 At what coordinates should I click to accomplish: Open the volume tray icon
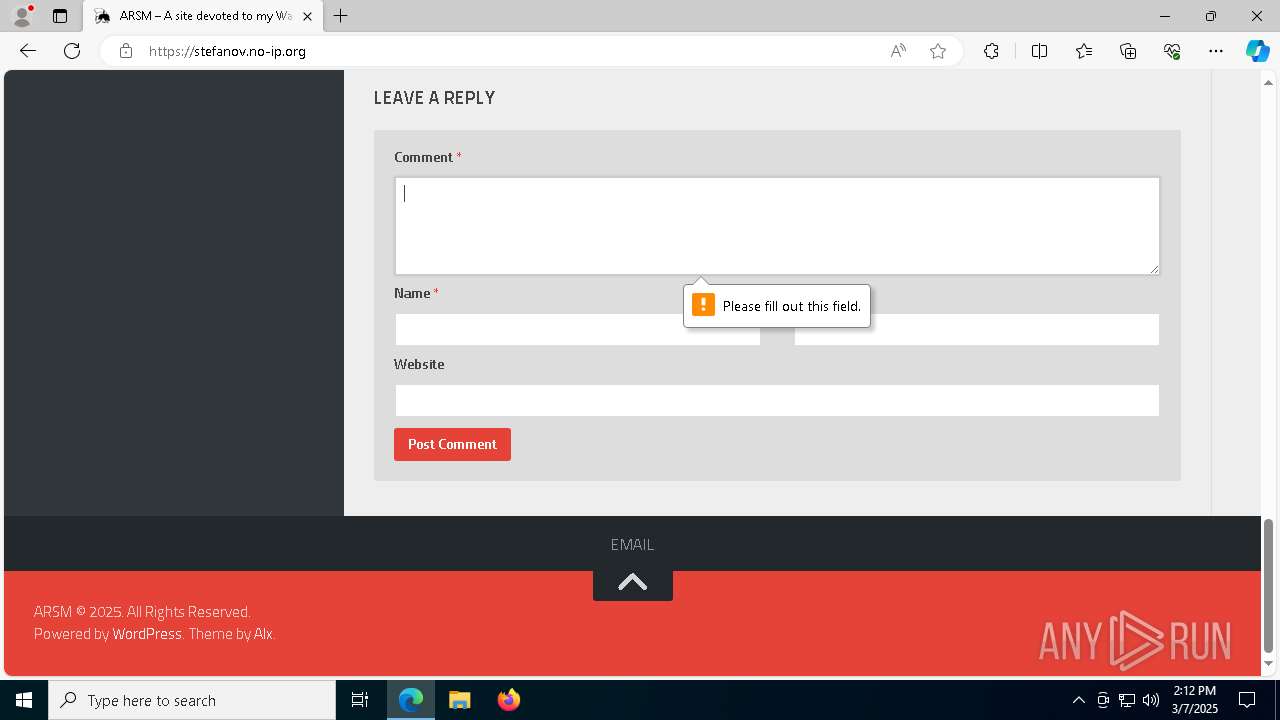tap(1151, 700)
